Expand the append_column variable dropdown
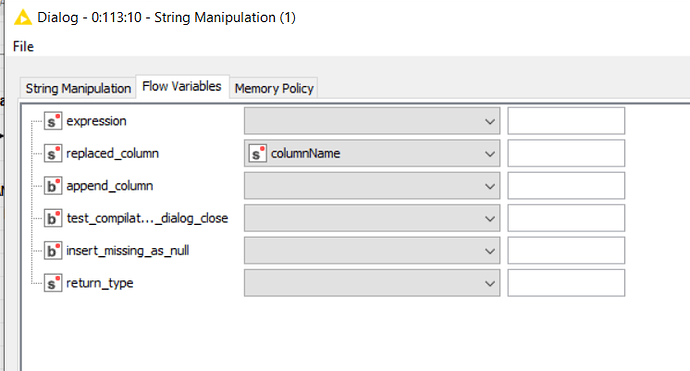This screenshot has height=371, width=690. click(x=372, y=186)
